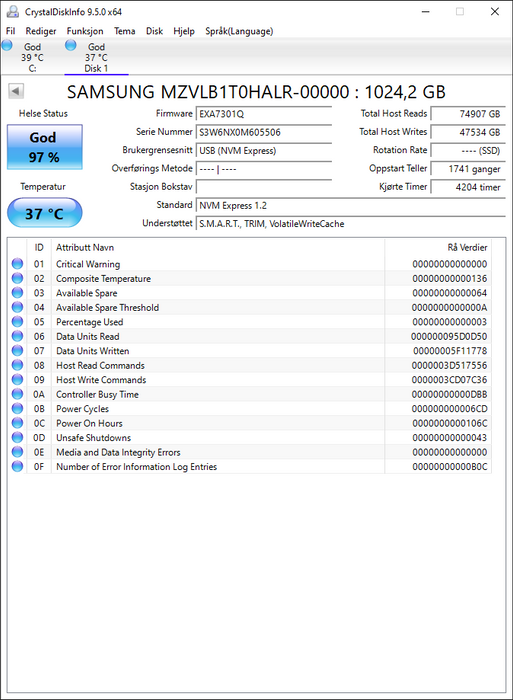This screenshot has width=513, height=700.
Task: Click the Composite Temperature status circle
Action: pyautogui.click(x=17, y=278)
